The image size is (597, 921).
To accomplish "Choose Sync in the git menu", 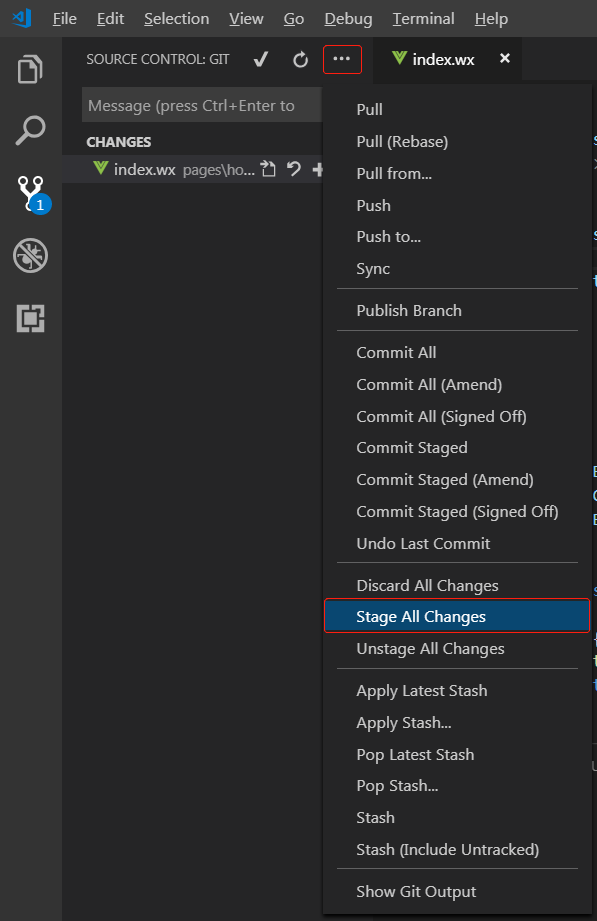I will 457,268.
